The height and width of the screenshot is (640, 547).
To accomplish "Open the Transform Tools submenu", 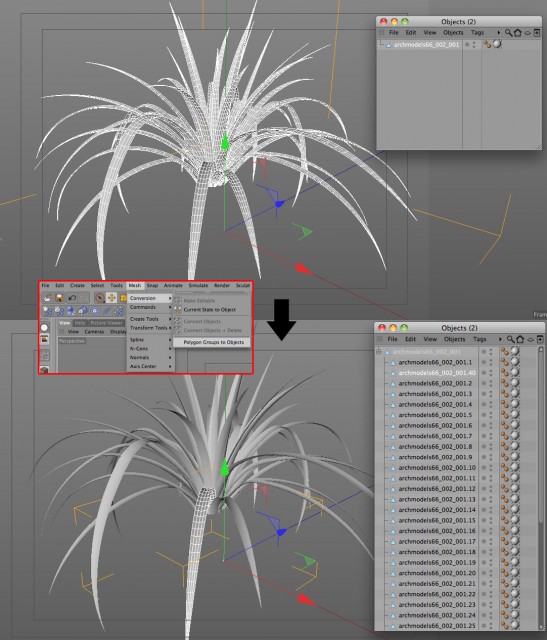I will pyautogui.click(x=150, y=328).
